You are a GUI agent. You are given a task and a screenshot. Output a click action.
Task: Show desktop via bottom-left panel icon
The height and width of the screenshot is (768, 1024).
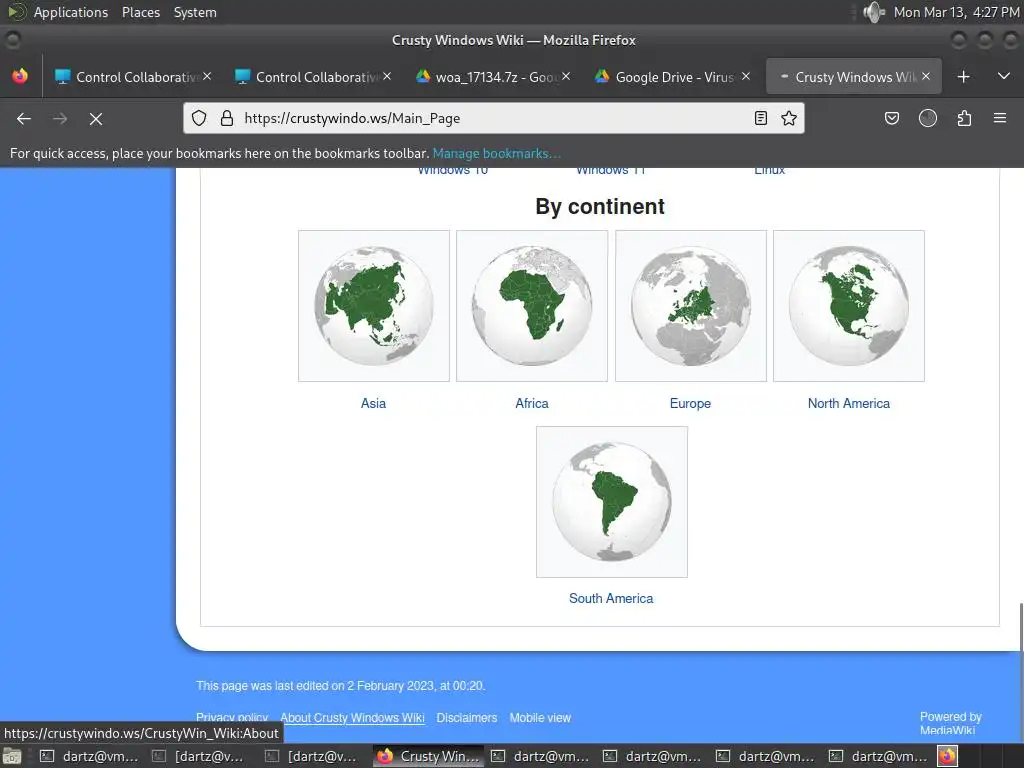12,756
